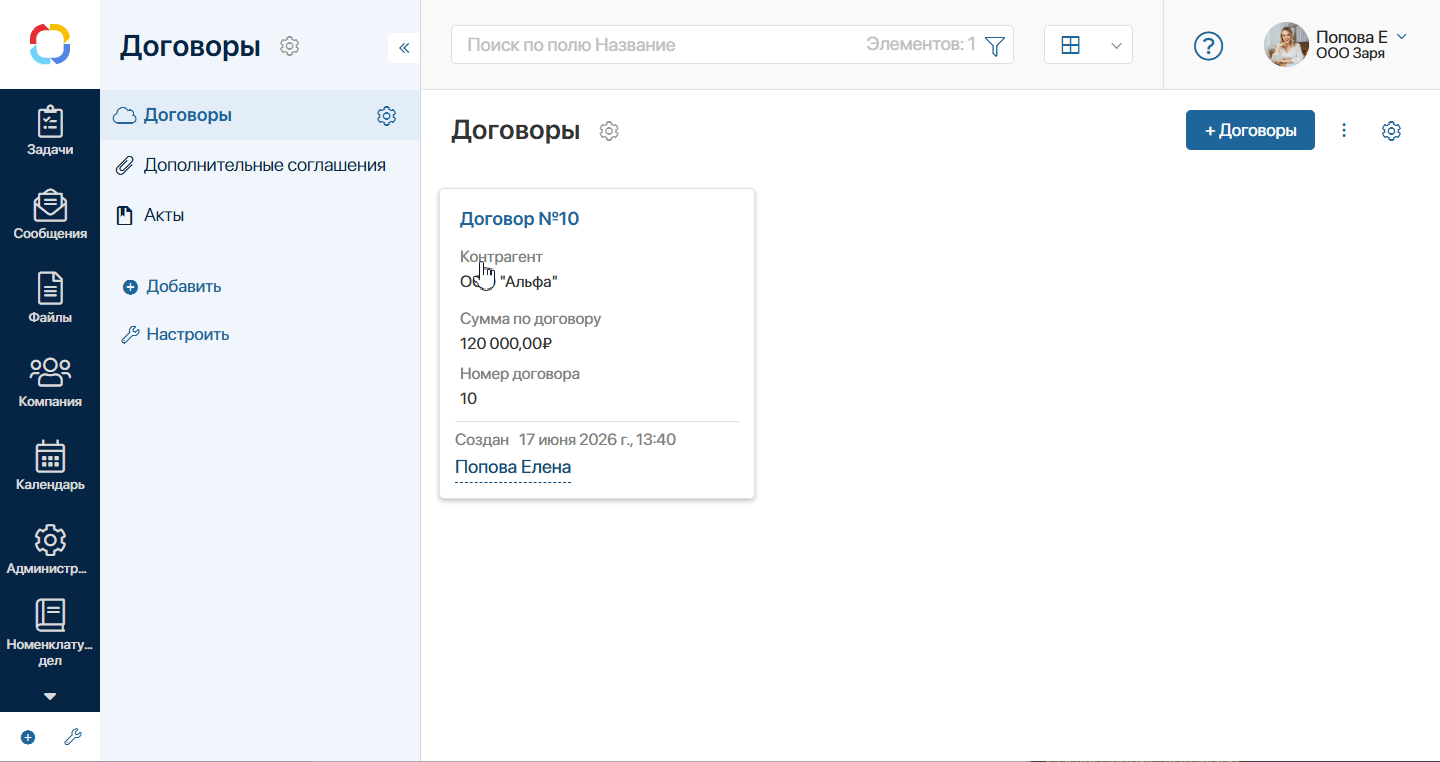Click the user avatar photo

pyautogui.click(x=1286, y=45)
